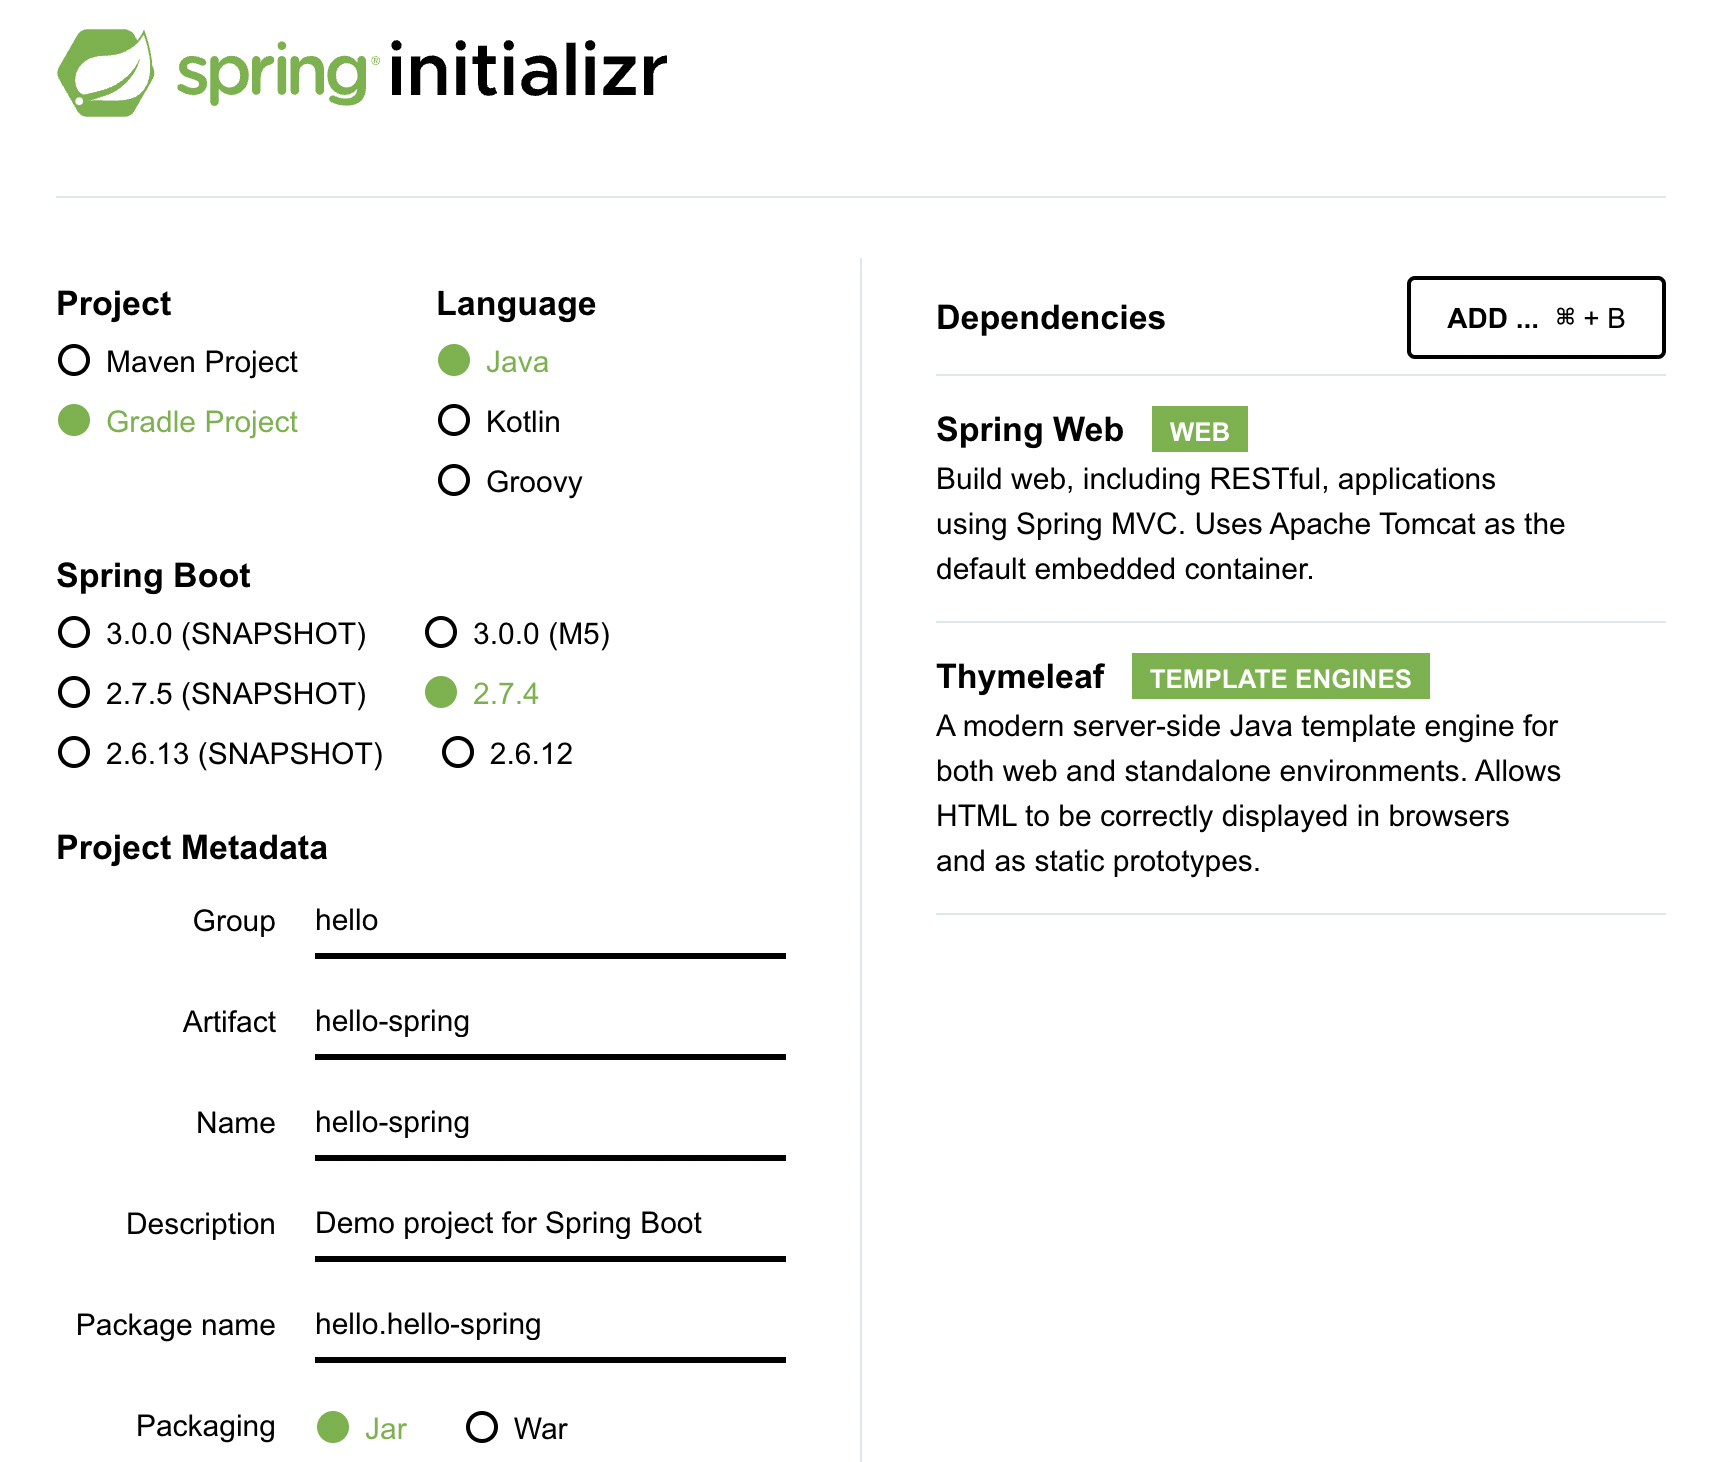1730x1462 pixels.
Task: Click the Package name label
Action: 176,1325
